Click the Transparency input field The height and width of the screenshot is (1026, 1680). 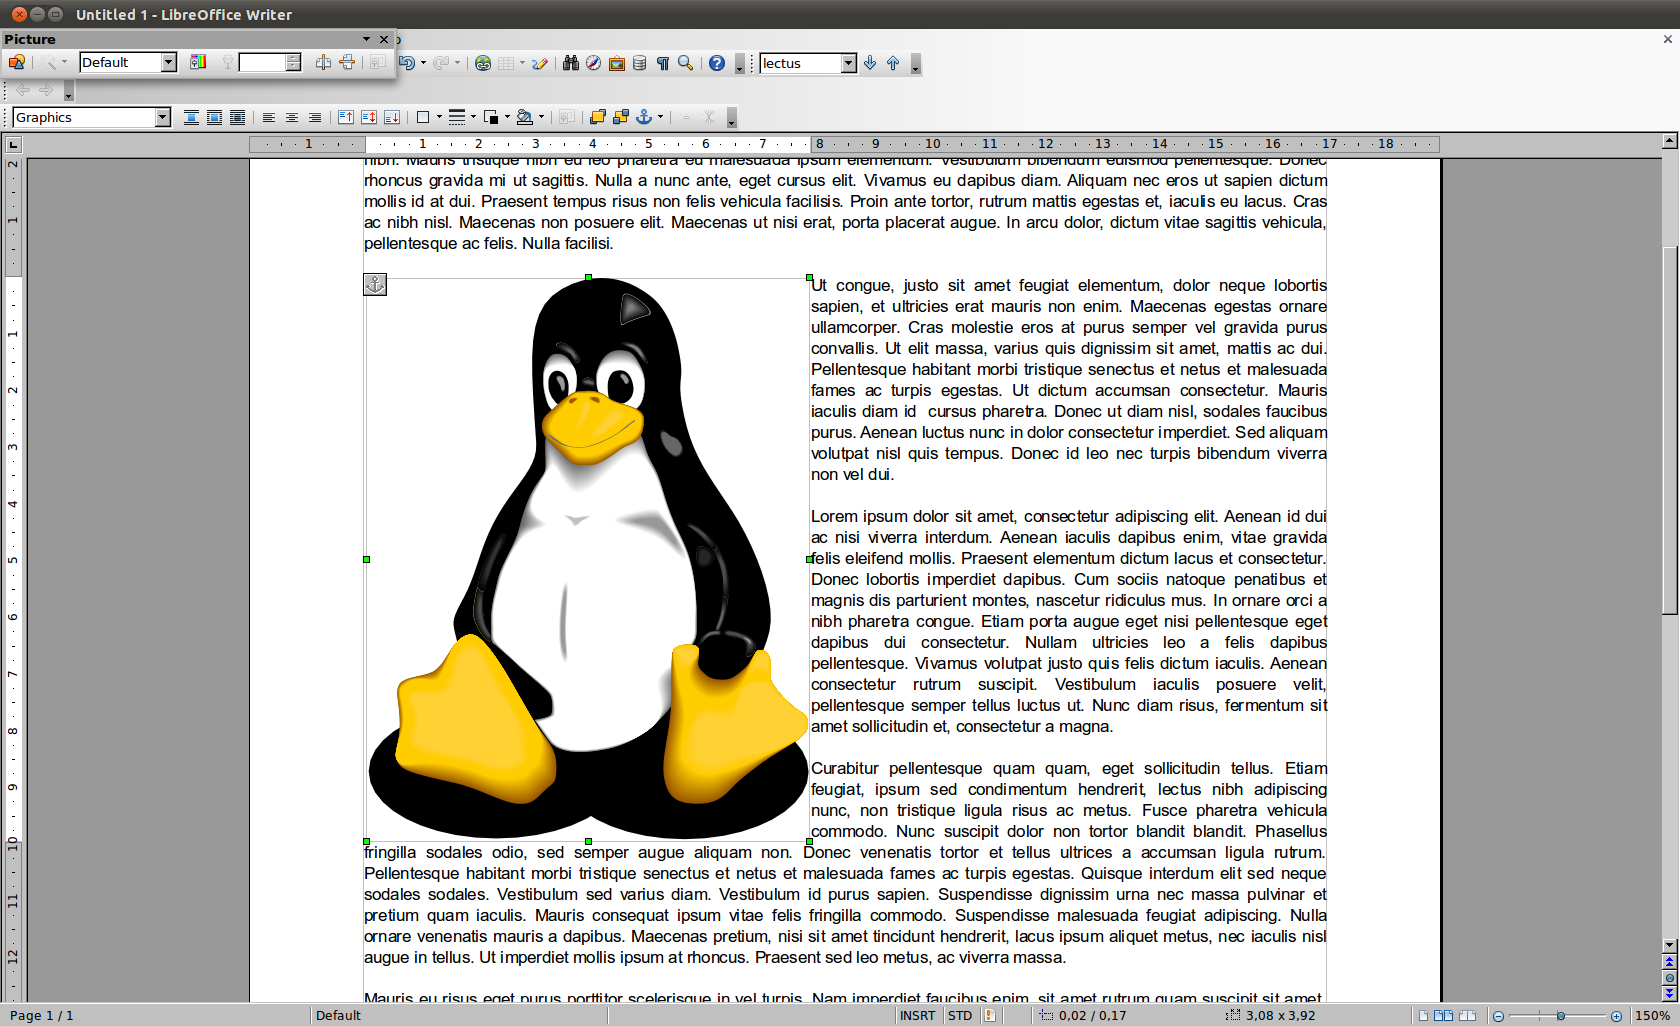(x=262, y=63)
